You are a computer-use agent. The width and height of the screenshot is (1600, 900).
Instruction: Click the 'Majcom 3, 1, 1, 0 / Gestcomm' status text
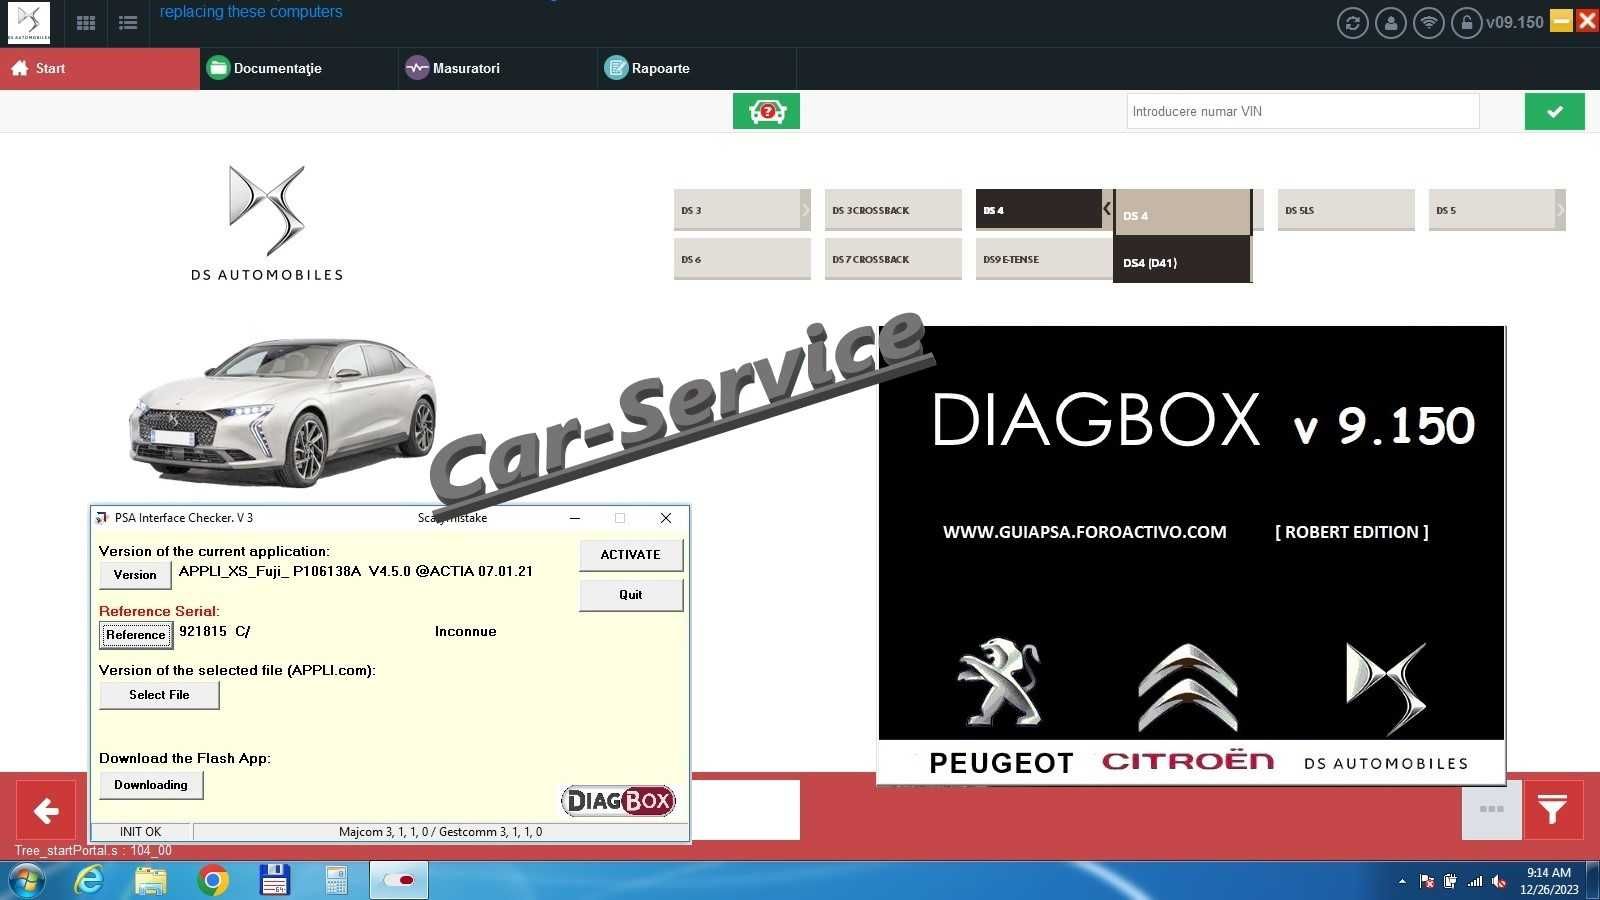click(x=440, y=832)
